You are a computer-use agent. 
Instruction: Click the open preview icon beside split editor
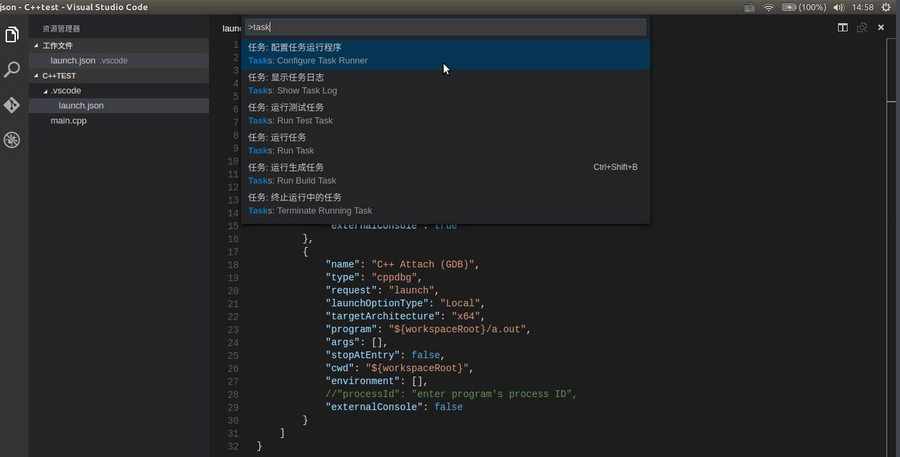coord(862,28)
